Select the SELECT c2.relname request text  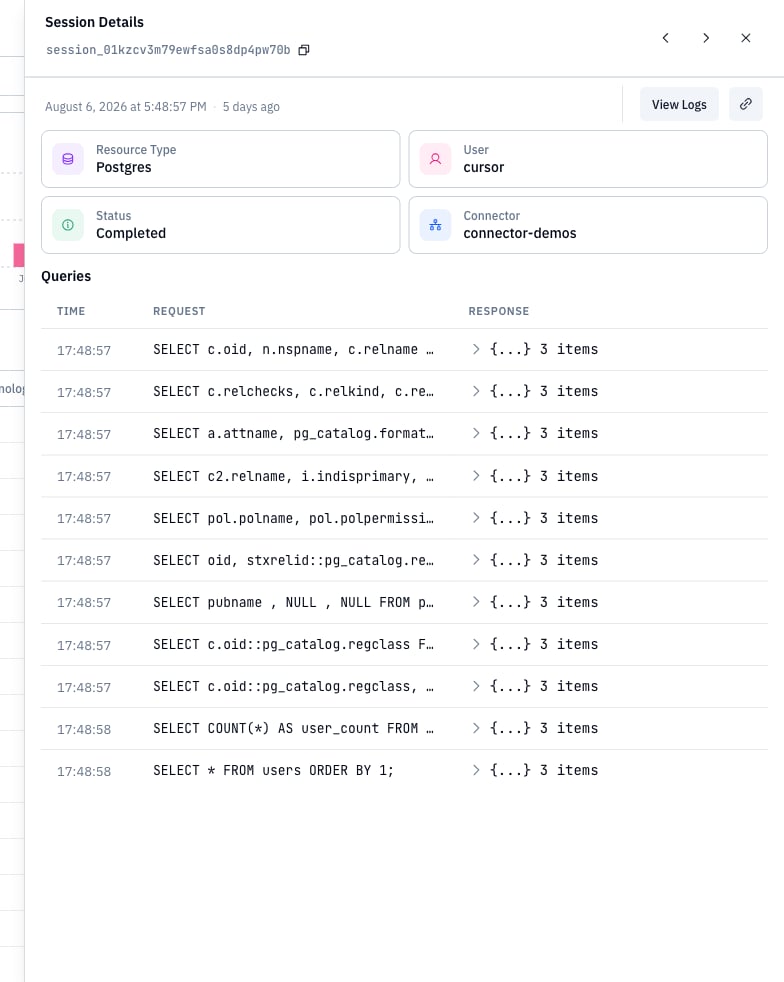point(293,476)
